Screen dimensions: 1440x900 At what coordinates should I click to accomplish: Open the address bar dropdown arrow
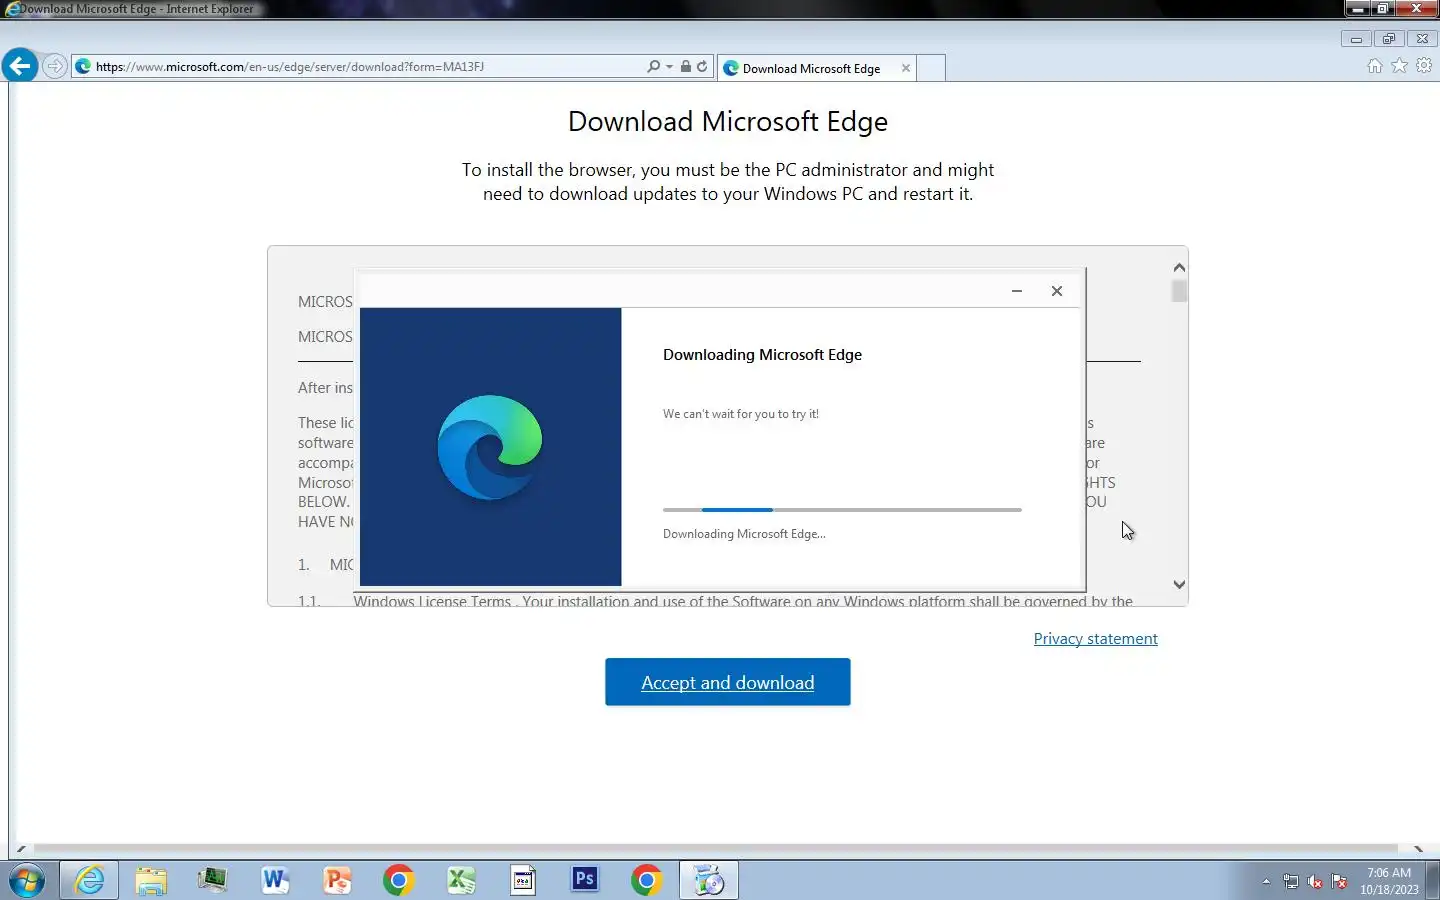point(669,67)
